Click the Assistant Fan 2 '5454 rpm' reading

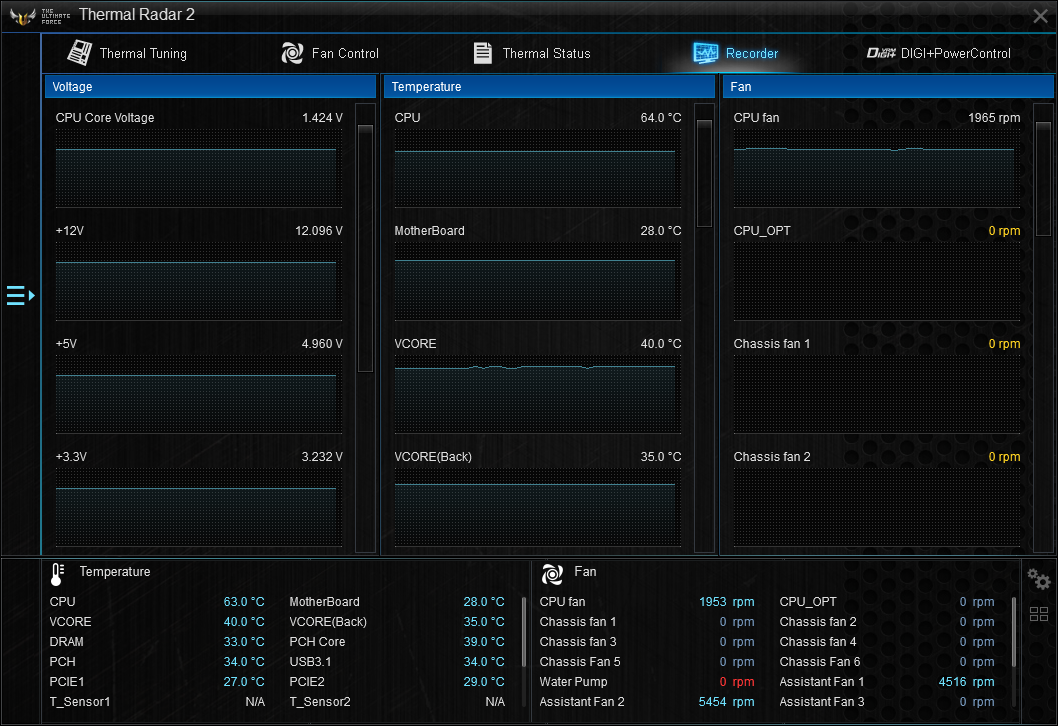[x=726, y=702]
